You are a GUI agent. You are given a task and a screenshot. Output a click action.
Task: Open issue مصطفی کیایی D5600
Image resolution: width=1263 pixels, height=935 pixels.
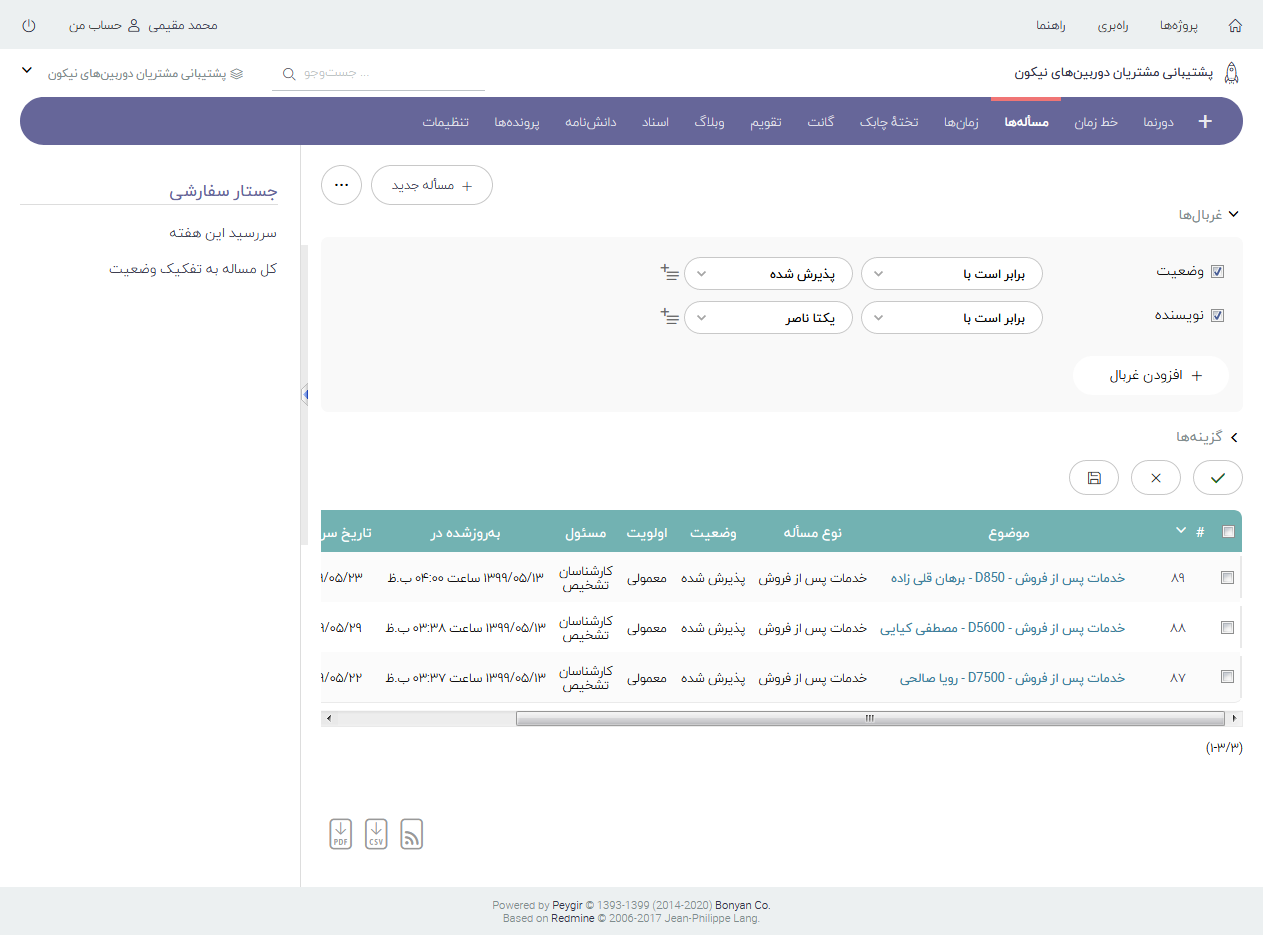point(1003,628)
